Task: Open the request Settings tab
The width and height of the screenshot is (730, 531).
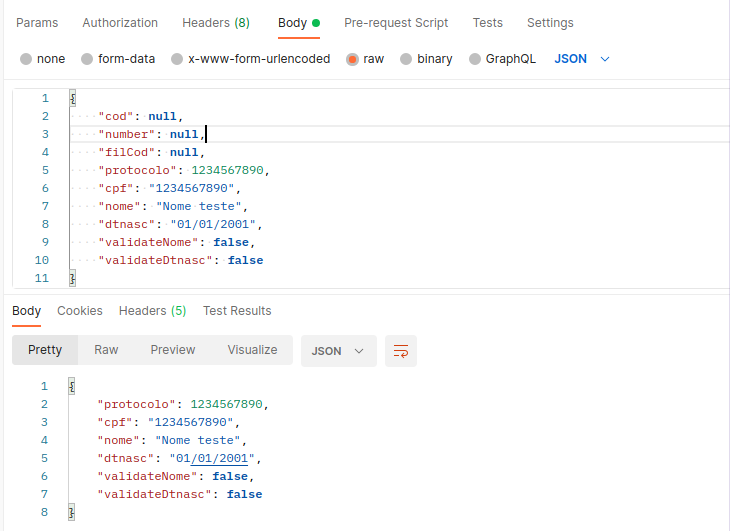Action: [x=550, y=23]
